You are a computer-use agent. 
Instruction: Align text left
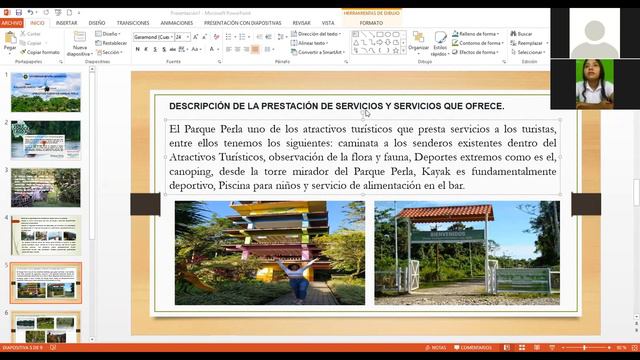pos(229,49)
